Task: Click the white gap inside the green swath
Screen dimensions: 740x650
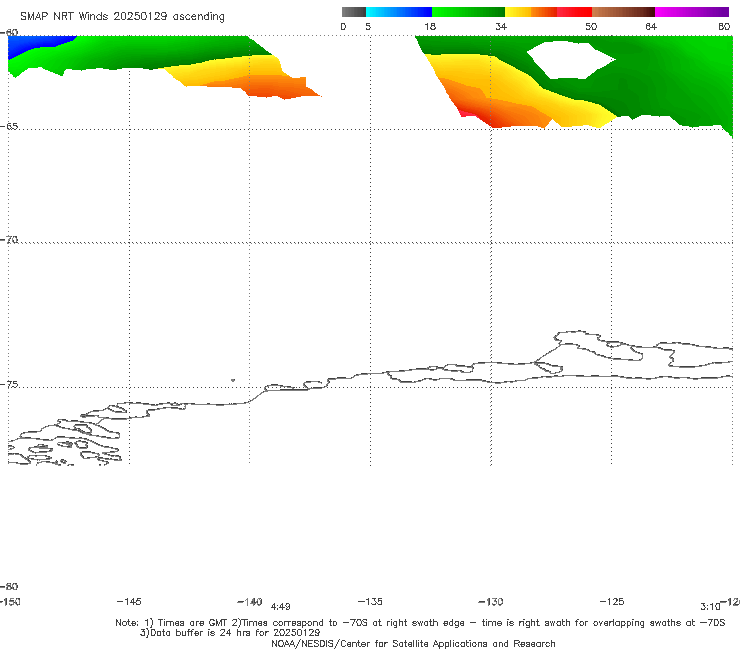Action: 570,59
